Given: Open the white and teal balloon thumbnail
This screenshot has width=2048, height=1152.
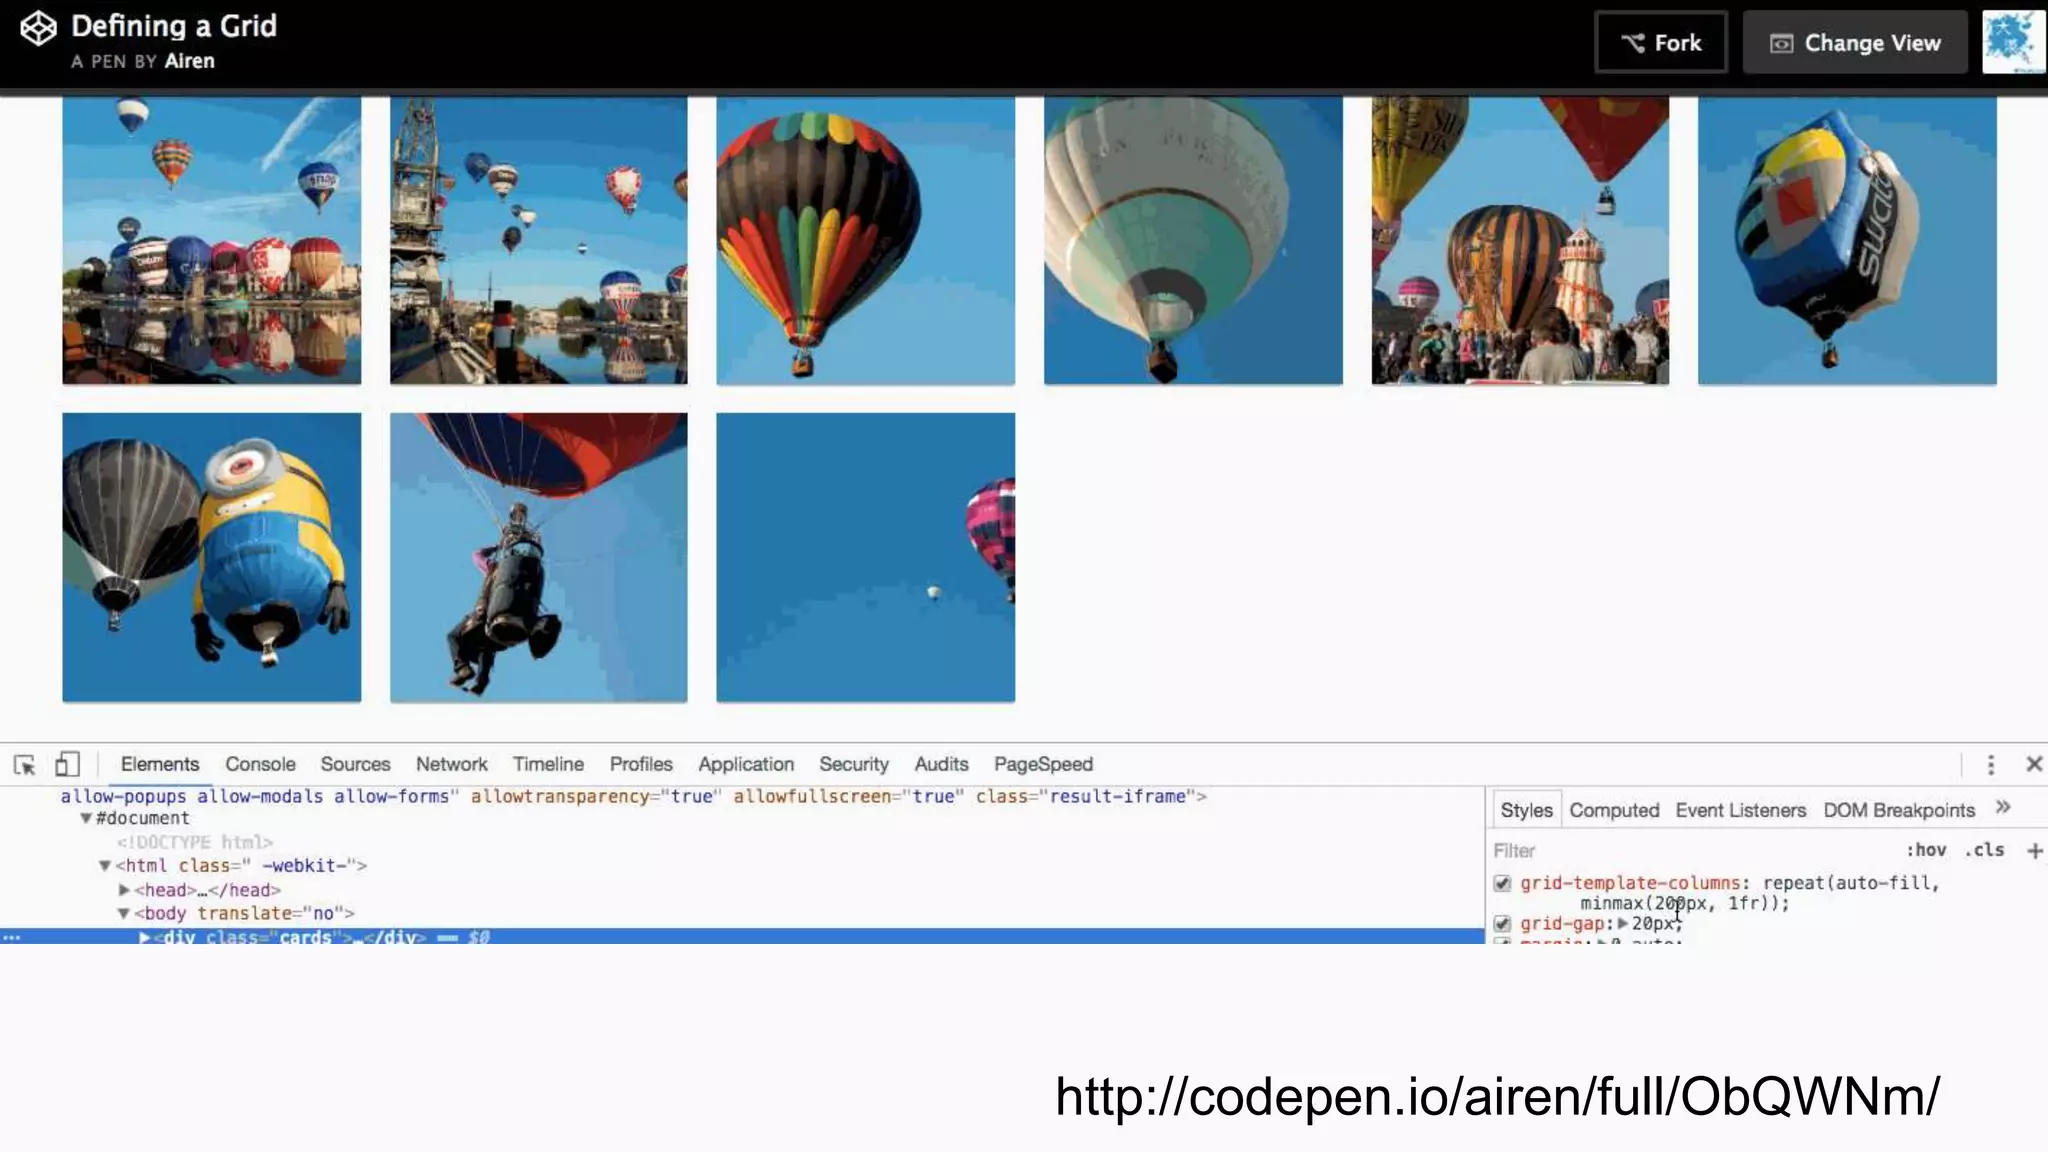Looking at the screenshot, I should [x=1193, y=240].
